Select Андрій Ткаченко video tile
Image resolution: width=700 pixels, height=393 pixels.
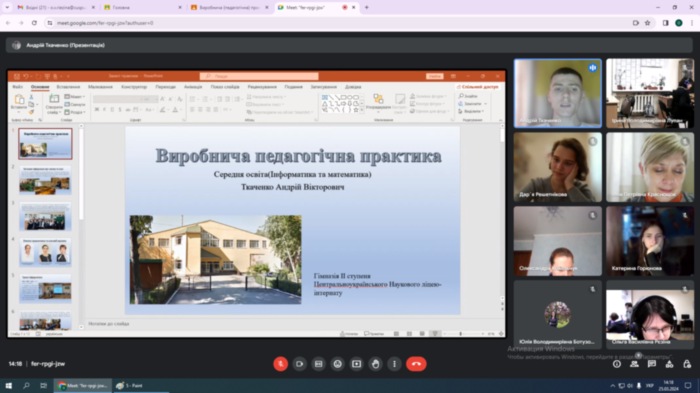[558, 93]
